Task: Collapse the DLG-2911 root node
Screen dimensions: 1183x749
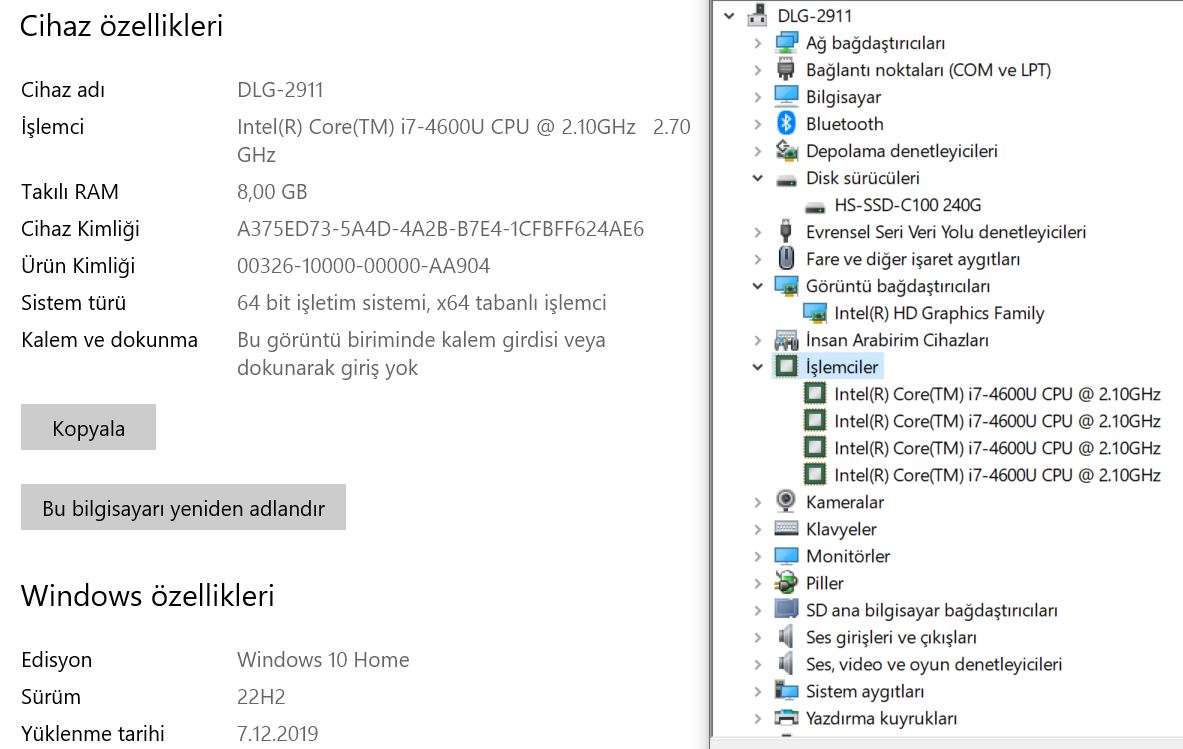Action: coord(729,16)
